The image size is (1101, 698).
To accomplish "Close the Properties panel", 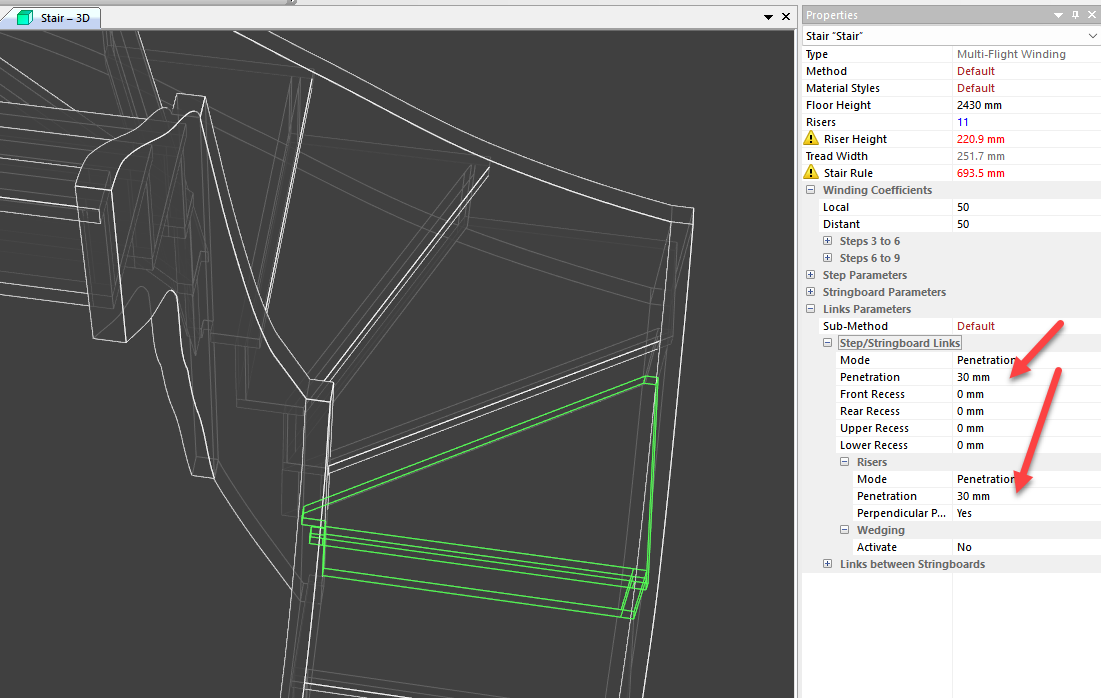I will (x=1090, y=15).
